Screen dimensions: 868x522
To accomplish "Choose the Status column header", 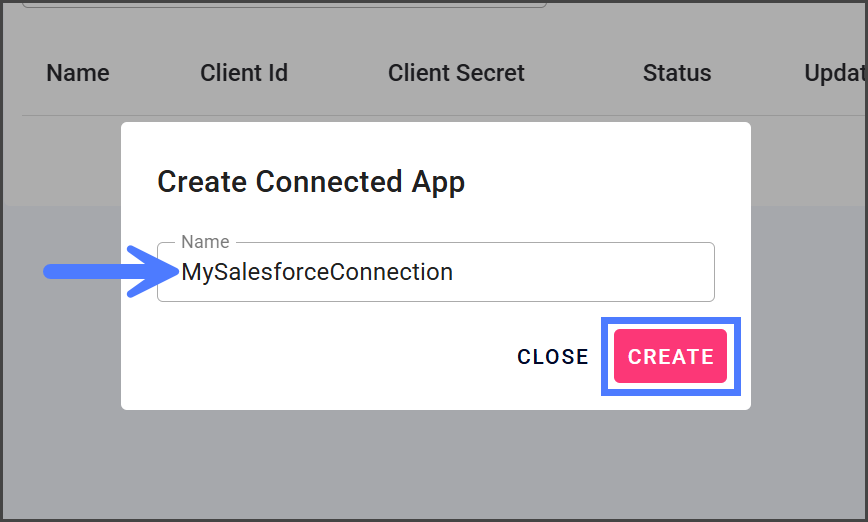I will (677, 73).
